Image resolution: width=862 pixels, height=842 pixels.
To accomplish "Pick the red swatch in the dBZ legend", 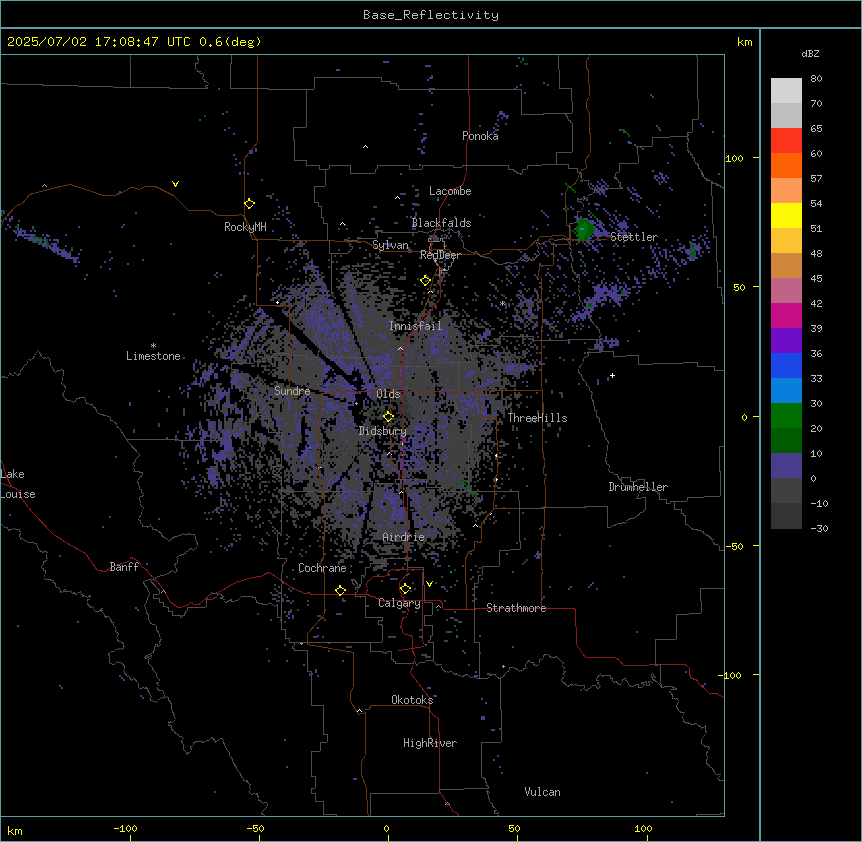I will (x=786, y=141).
